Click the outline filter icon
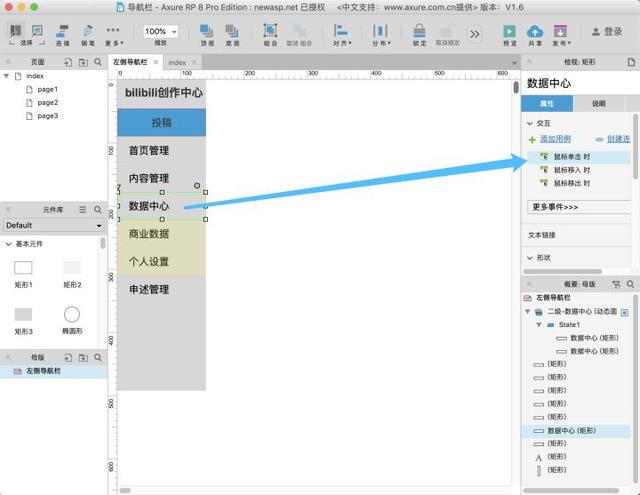 click(616, 284)
